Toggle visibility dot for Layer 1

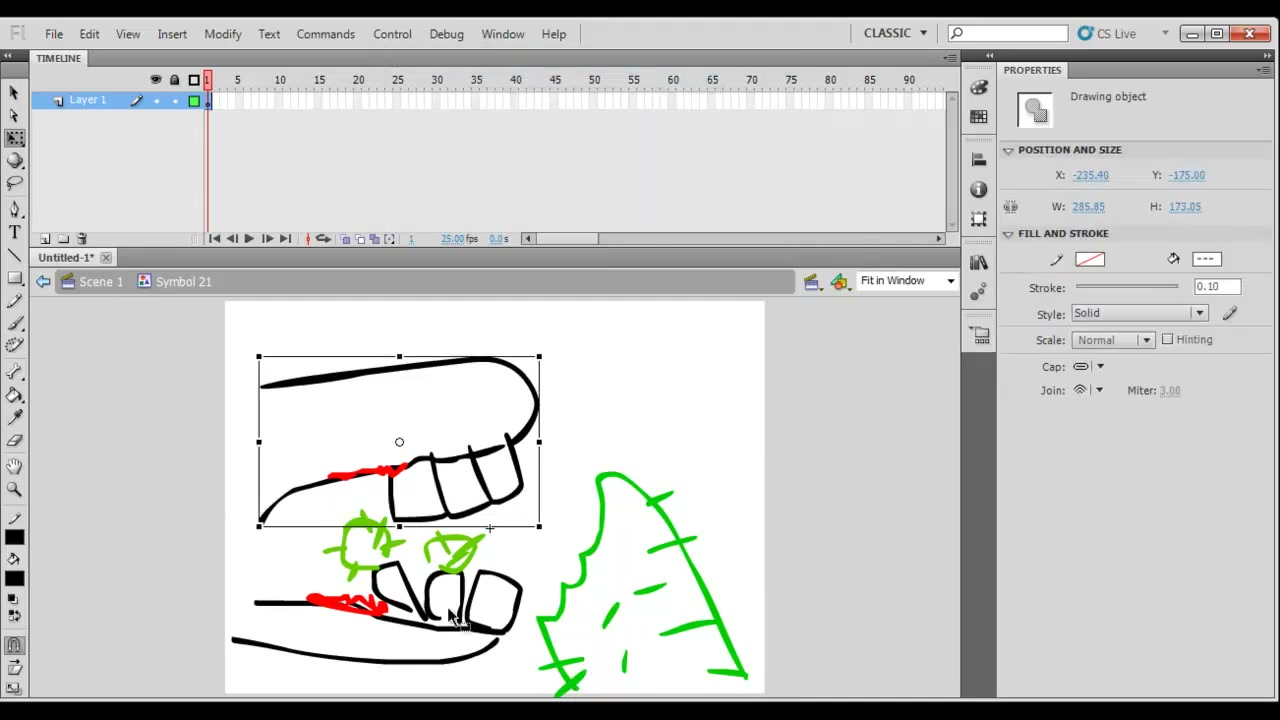click(x=156, y=101)
